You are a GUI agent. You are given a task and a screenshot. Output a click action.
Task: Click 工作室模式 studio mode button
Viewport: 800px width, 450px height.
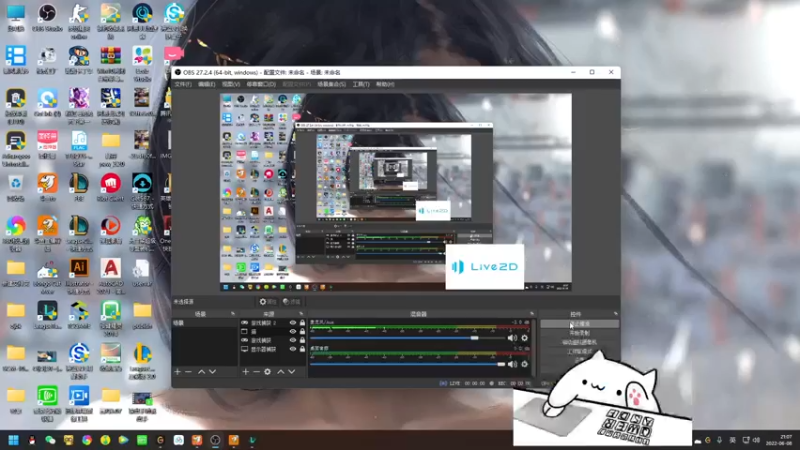click(x=580, y=351)
